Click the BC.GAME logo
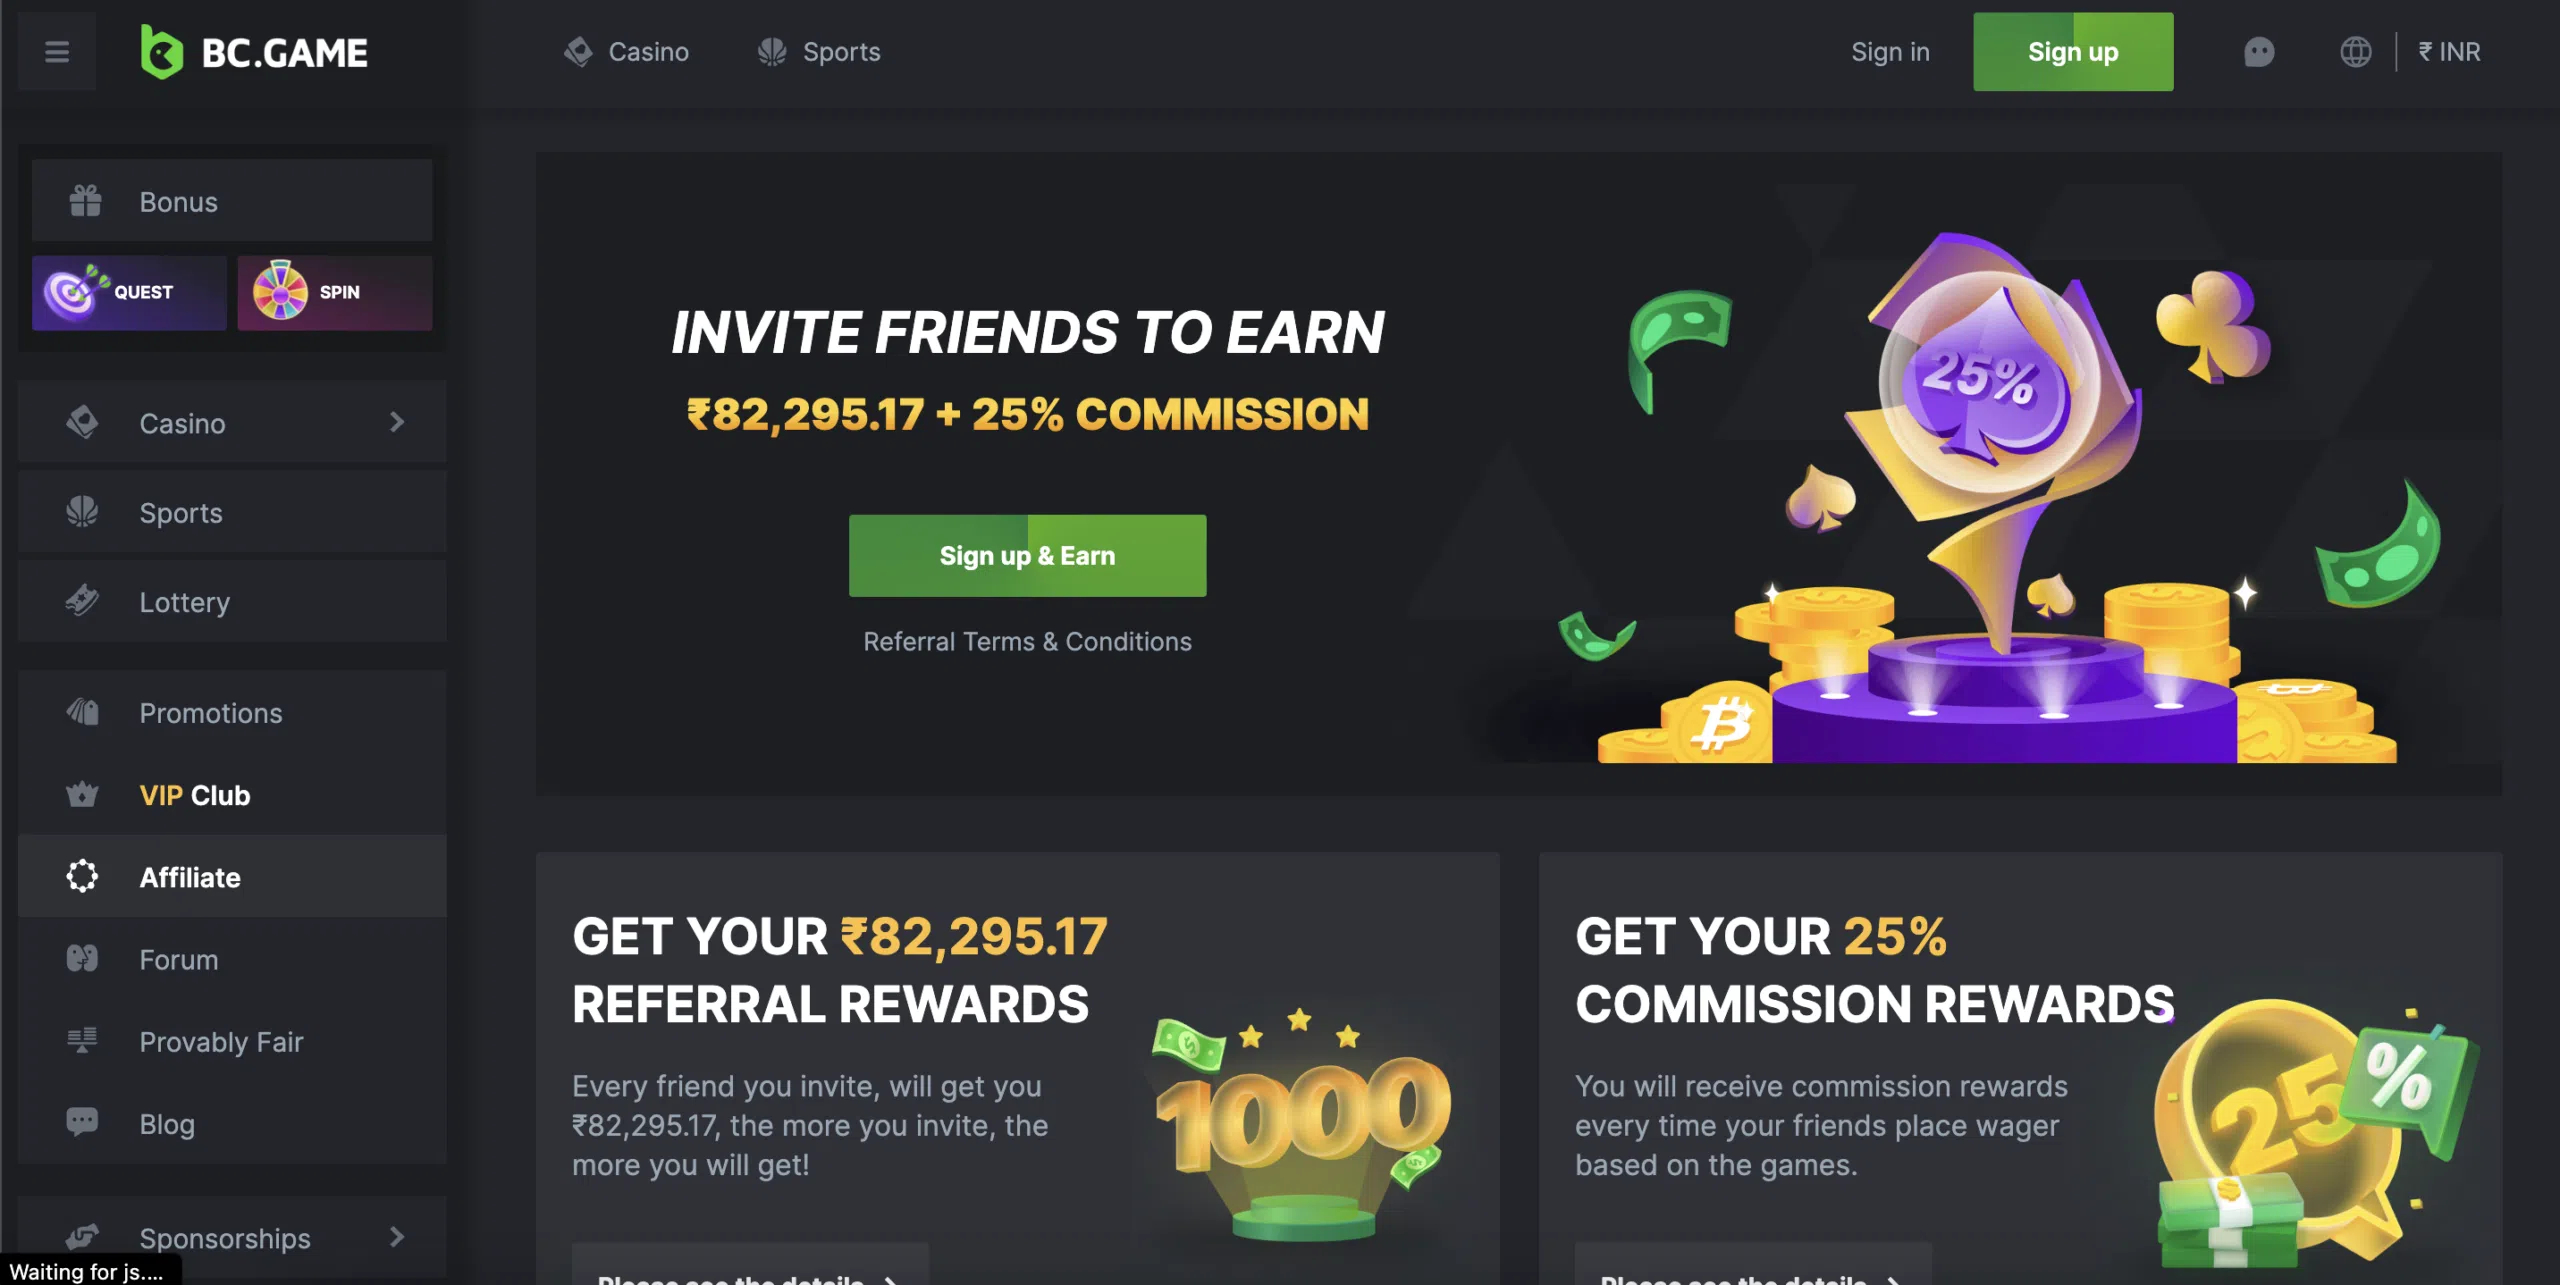Viewport: 2560px width, 1285px height. click(254, 52)
